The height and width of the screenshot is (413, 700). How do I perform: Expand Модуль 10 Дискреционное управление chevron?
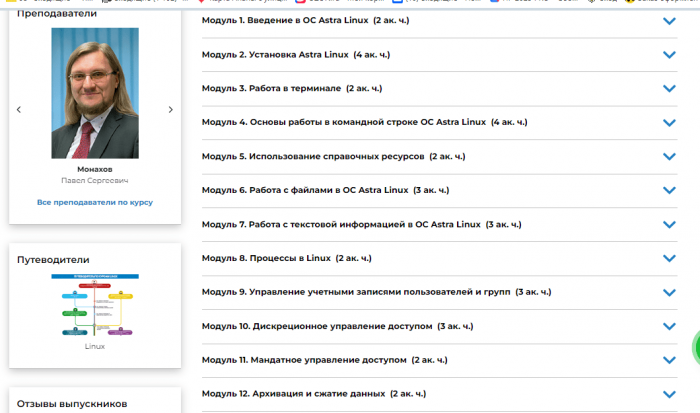click(669, 327)
